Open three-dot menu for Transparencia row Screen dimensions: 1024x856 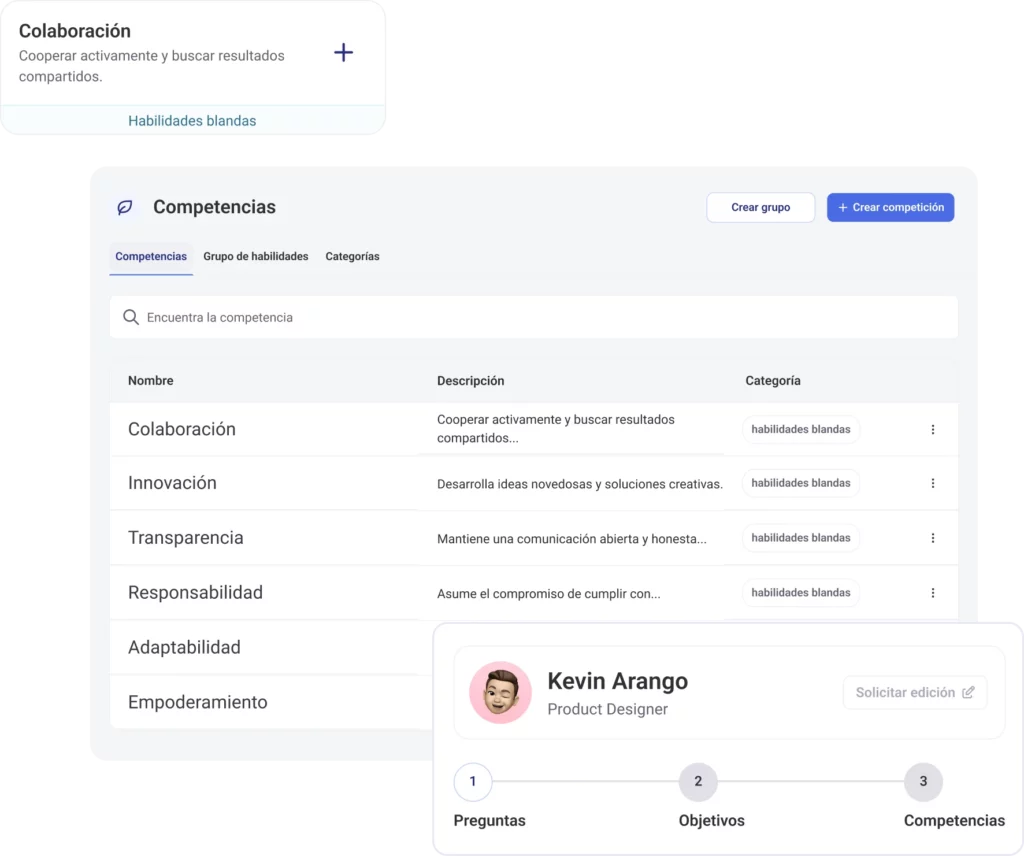pos(932,538)
